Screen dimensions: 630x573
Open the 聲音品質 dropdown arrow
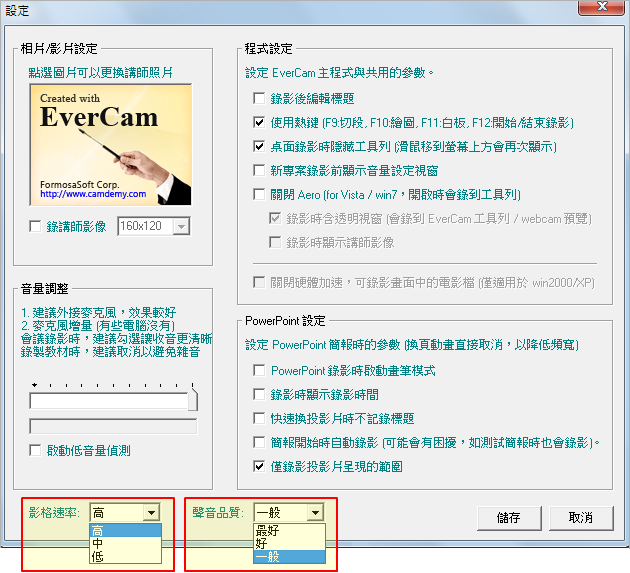(x=315, y=513)
